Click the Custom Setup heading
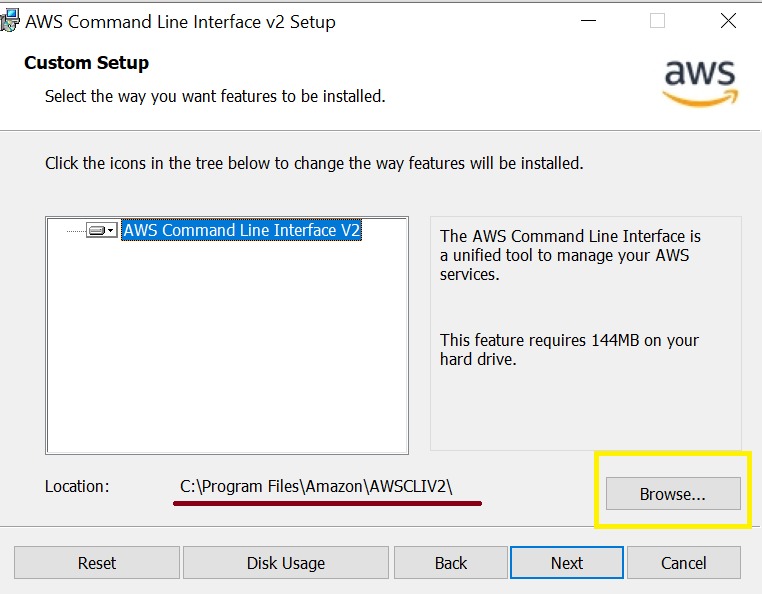The width and height of the screenshot is (762, 594). [x=87, y=63]
